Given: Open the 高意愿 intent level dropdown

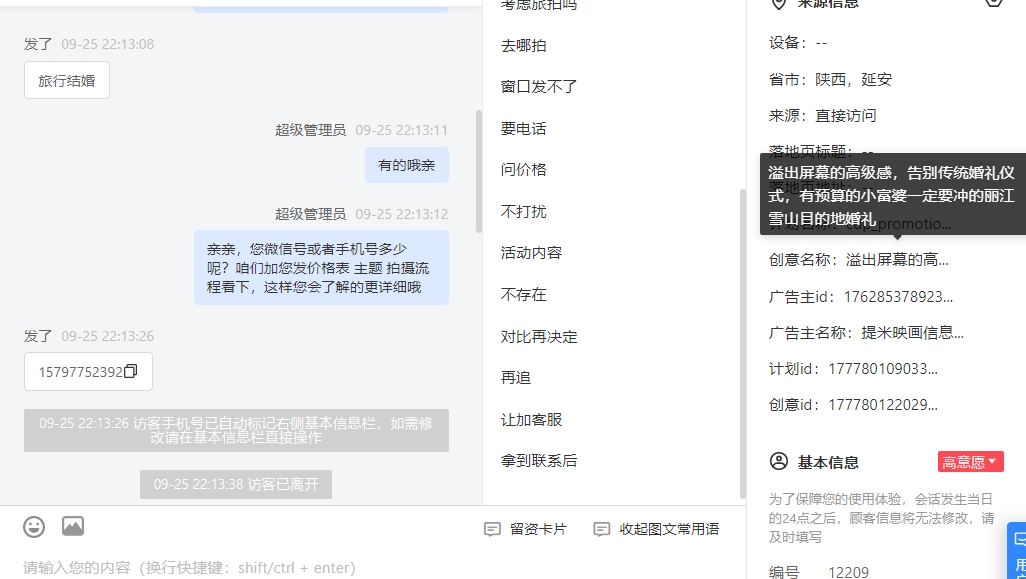Looking at the screenshot, I should pyautogui.click(x=970, y=462).
